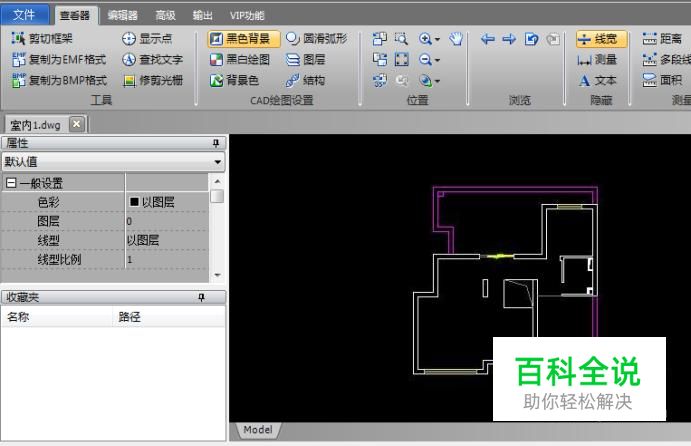Toggle Black-and-White Drawing (黑白绘图)
Image resolution: width=691 pixels, height=446 pixels.
point(240,59)
